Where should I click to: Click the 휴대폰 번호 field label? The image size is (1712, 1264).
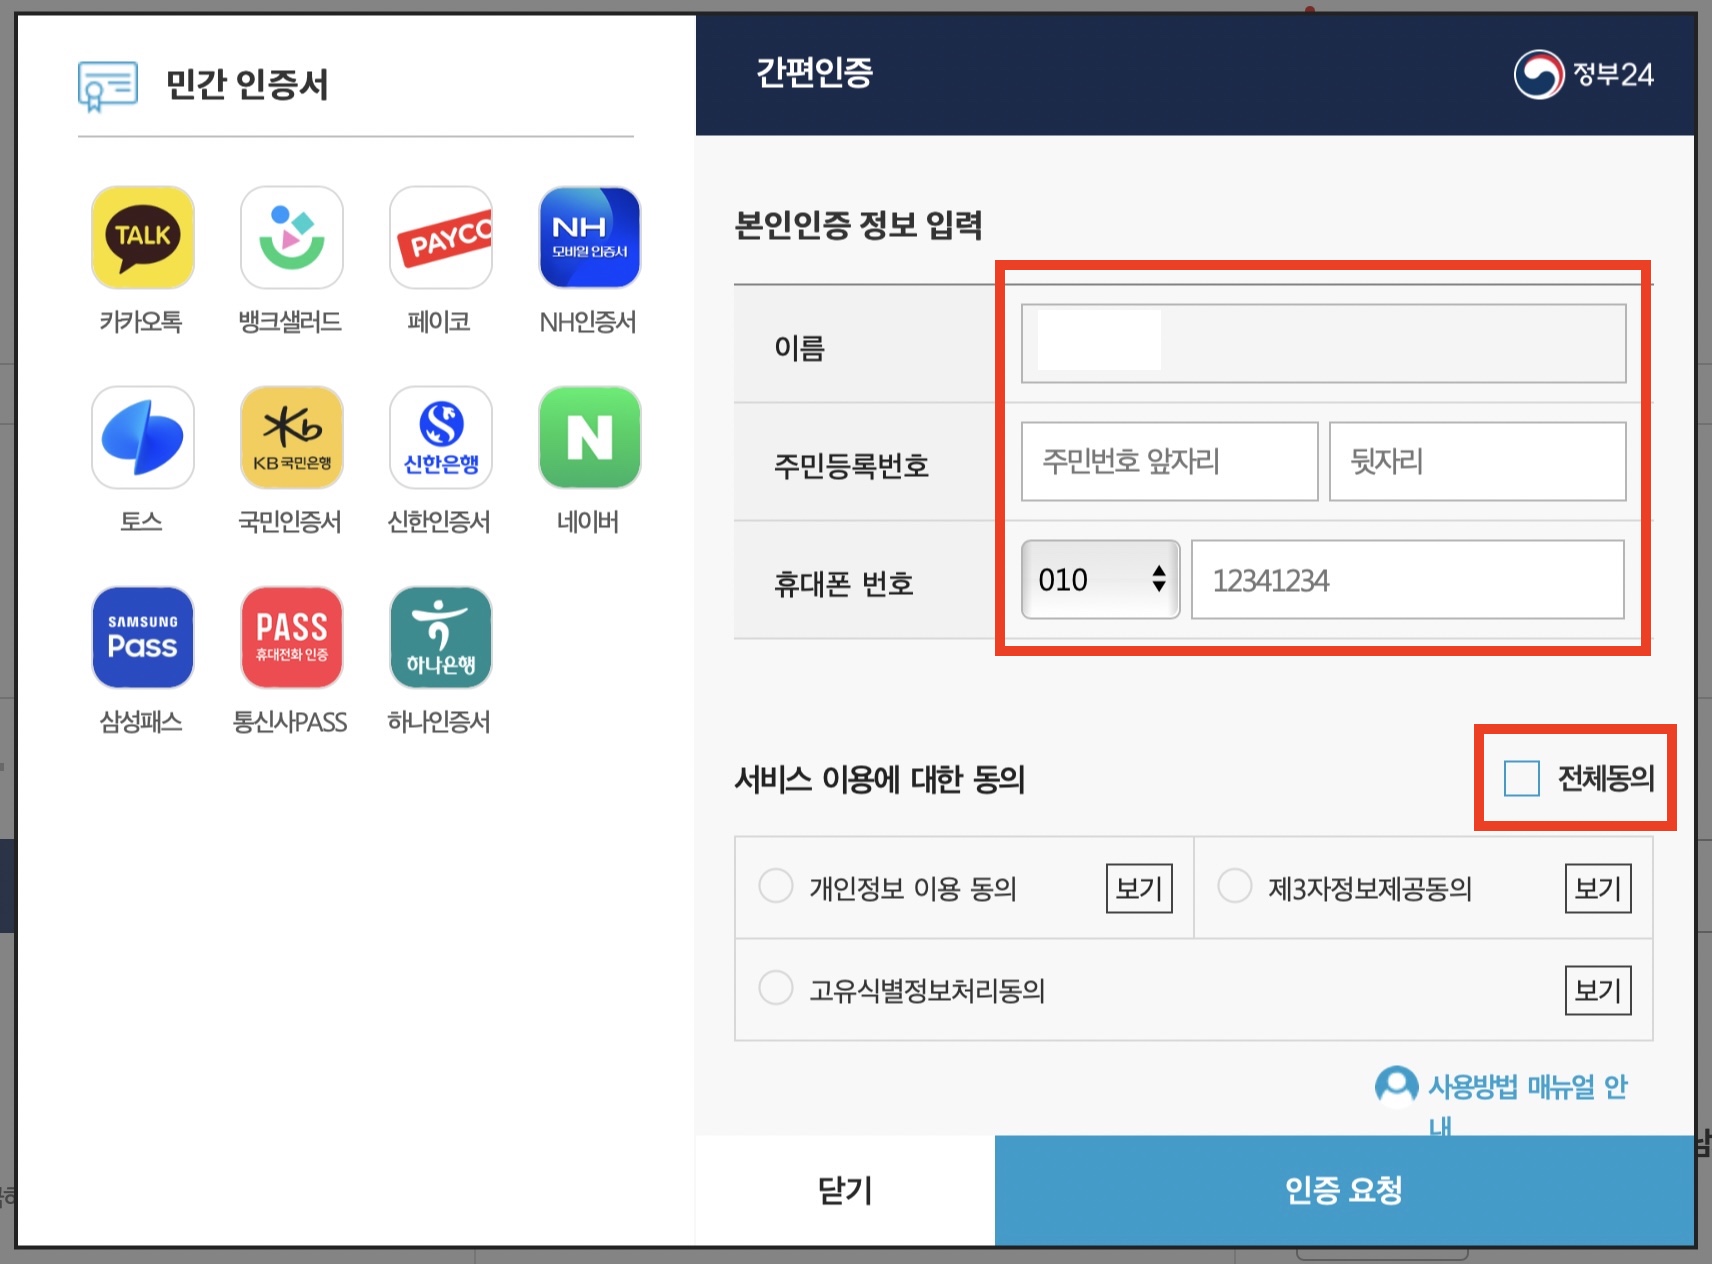pyautogui.click(x=844, y=583)
